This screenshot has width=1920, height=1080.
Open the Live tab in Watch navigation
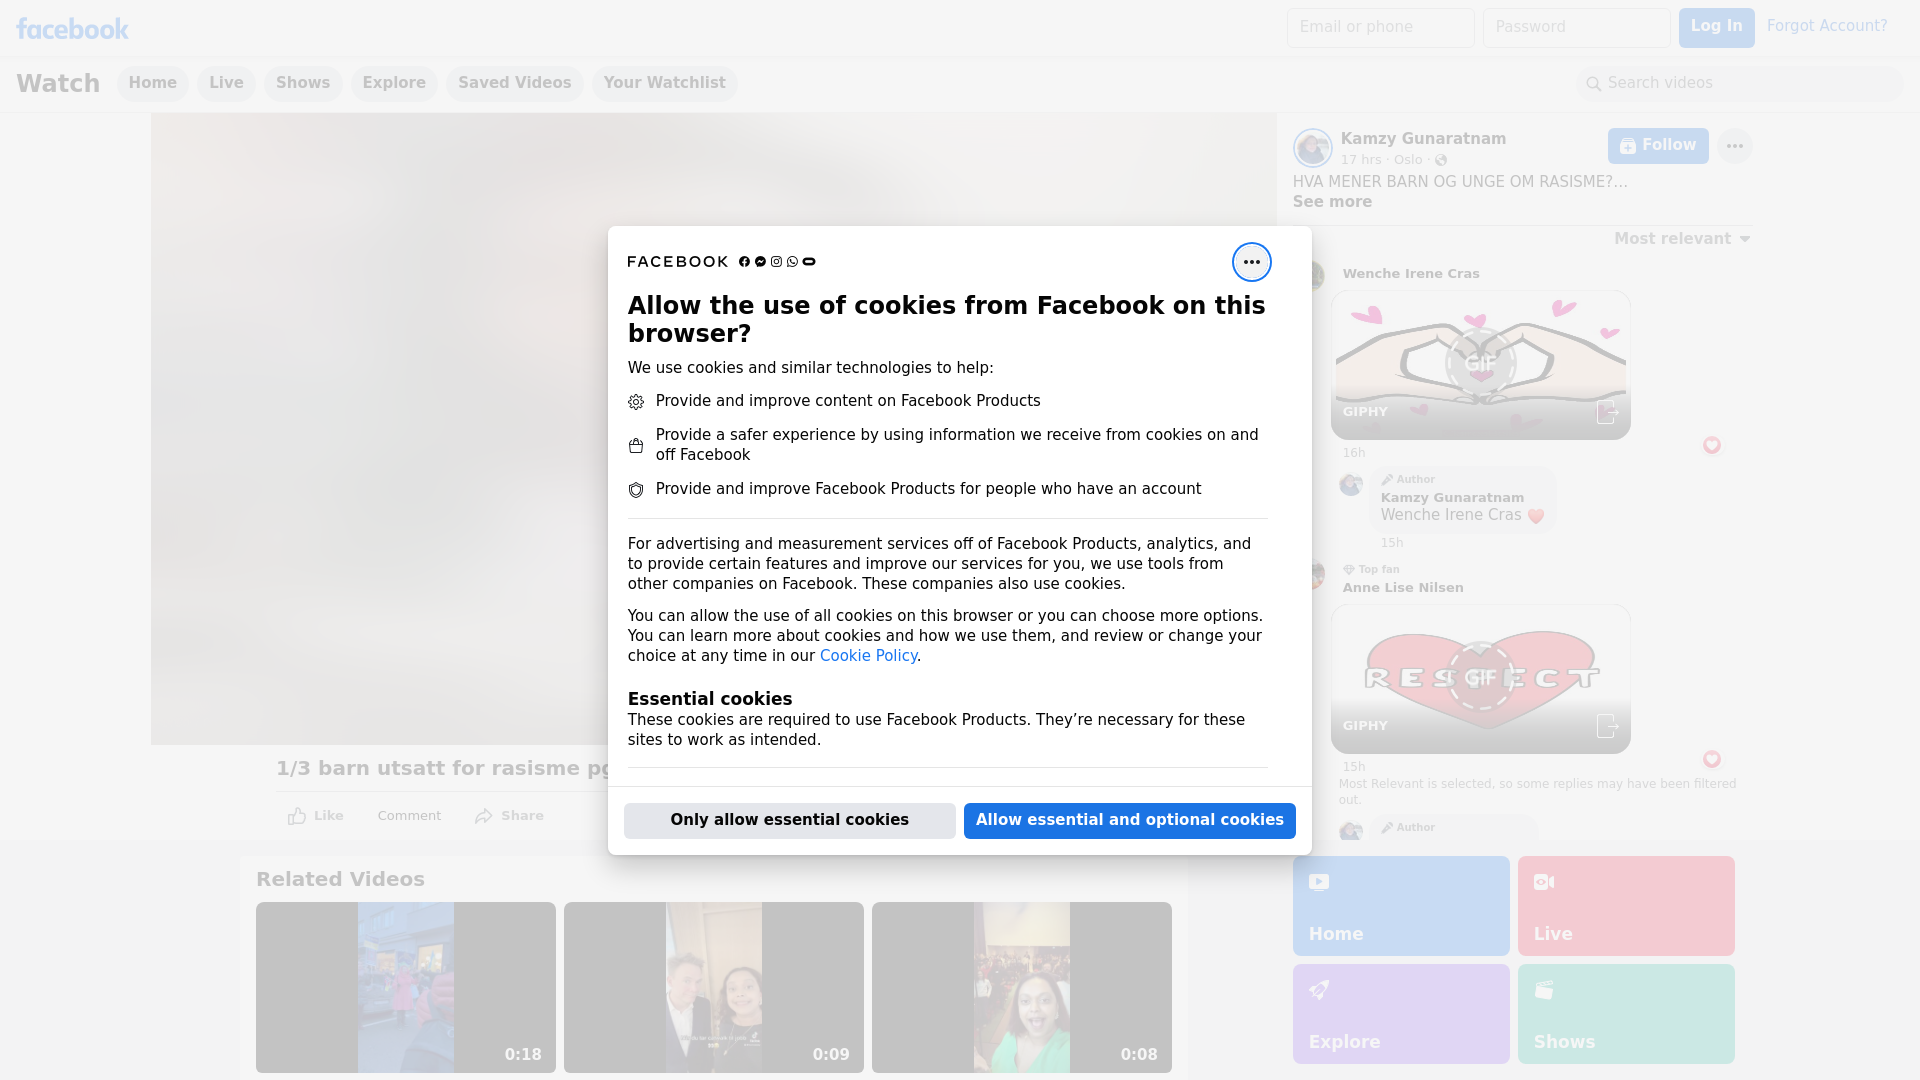pos(226,83)
